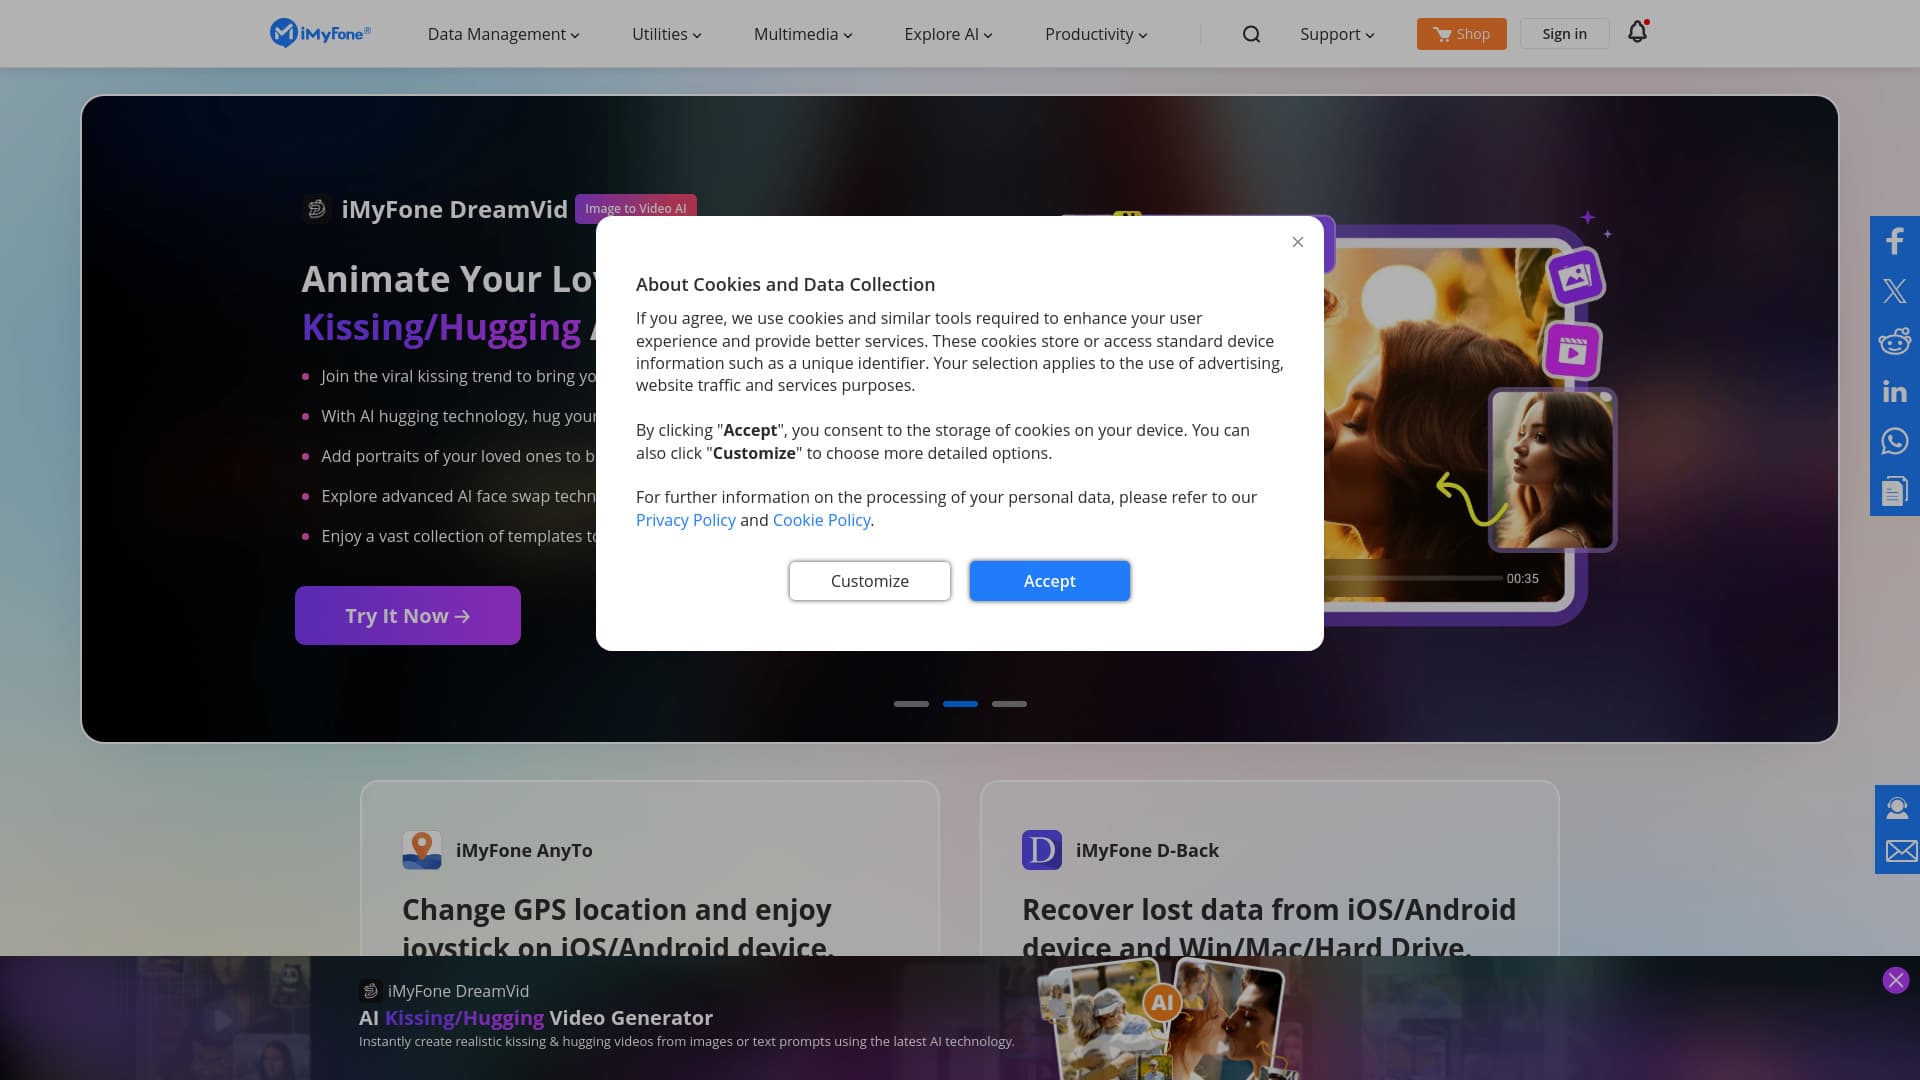Click Try It Now for DreamVid
The width and height of the screenshot is (1920, 1080).
pos(407,615)
